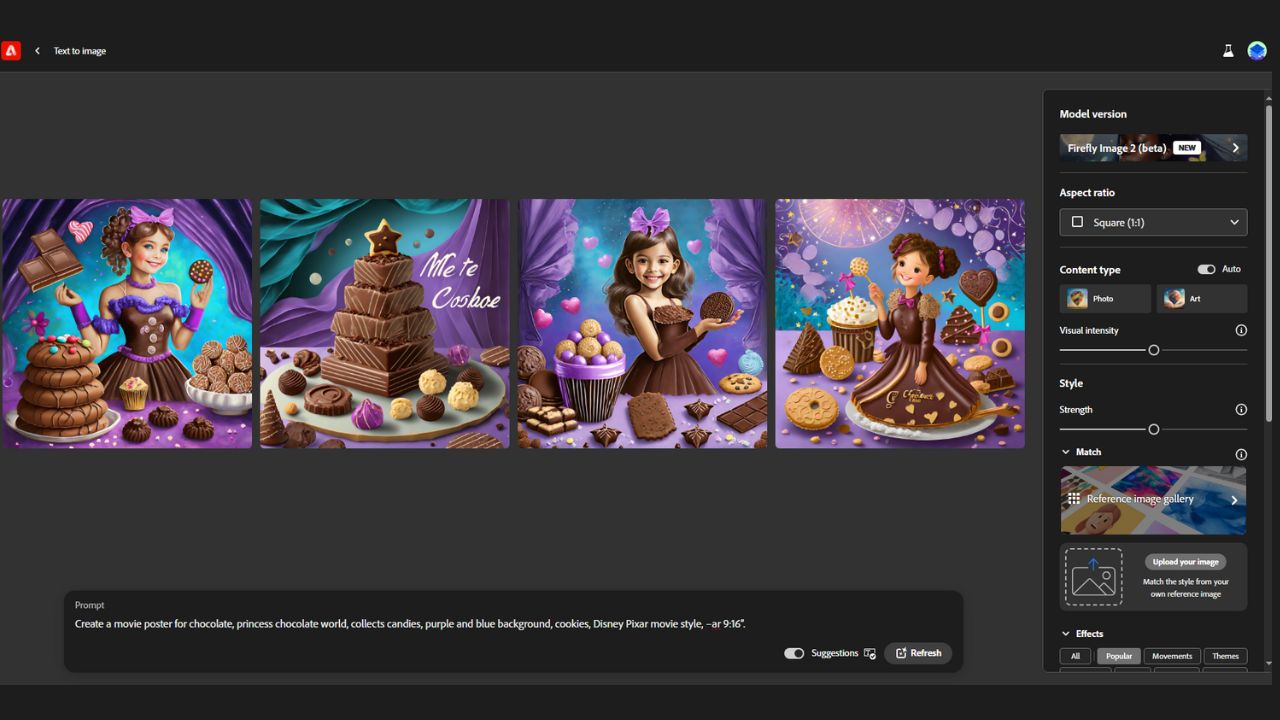Click the Adobe logo icon
Image resolution: width=1280 pixels, height=720 pixels.
point(11,51)
